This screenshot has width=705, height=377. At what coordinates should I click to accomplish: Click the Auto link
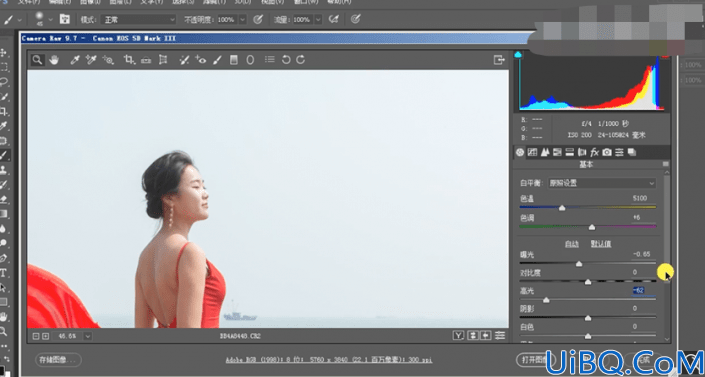(572, 244)
